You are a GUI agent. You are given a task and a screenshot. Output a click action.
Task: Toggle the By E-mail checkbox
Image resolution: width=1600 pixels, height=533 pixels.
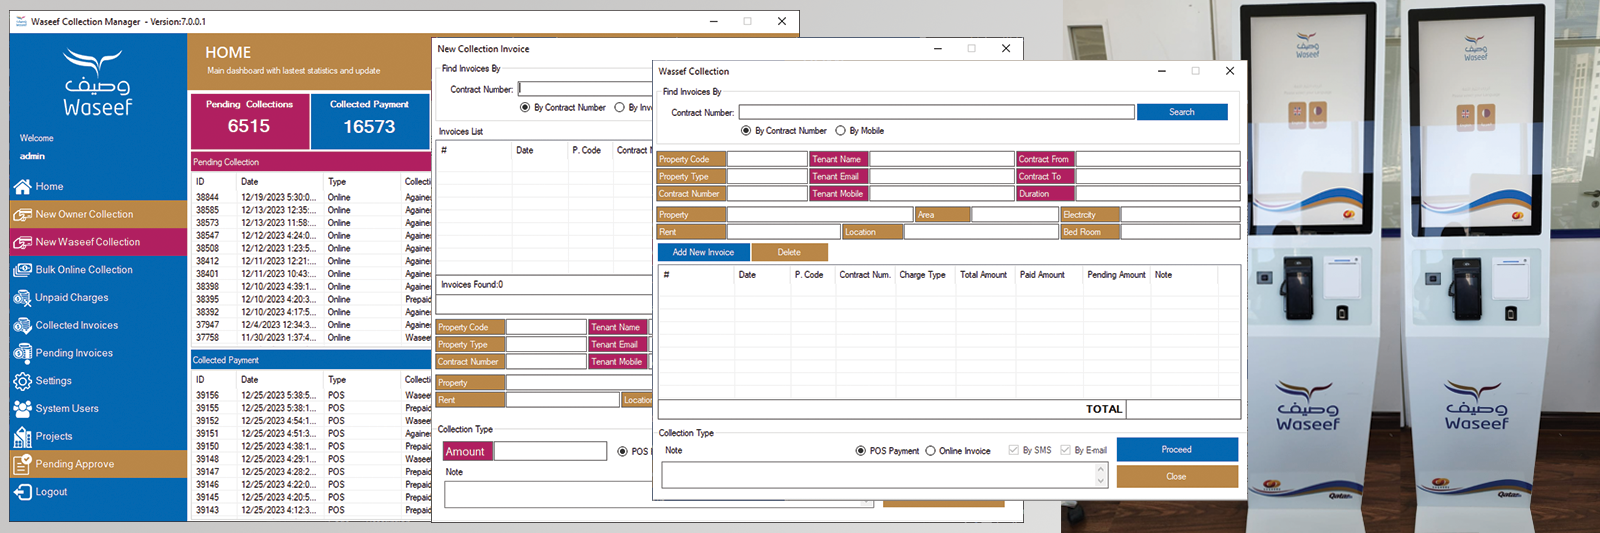click(x=1066, y=450)
